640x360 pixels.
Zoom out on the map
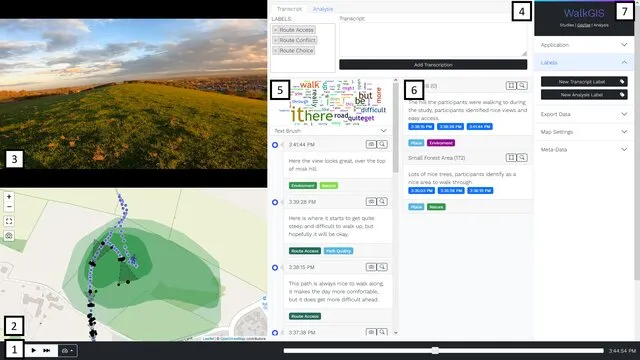[x=9, y=207]
